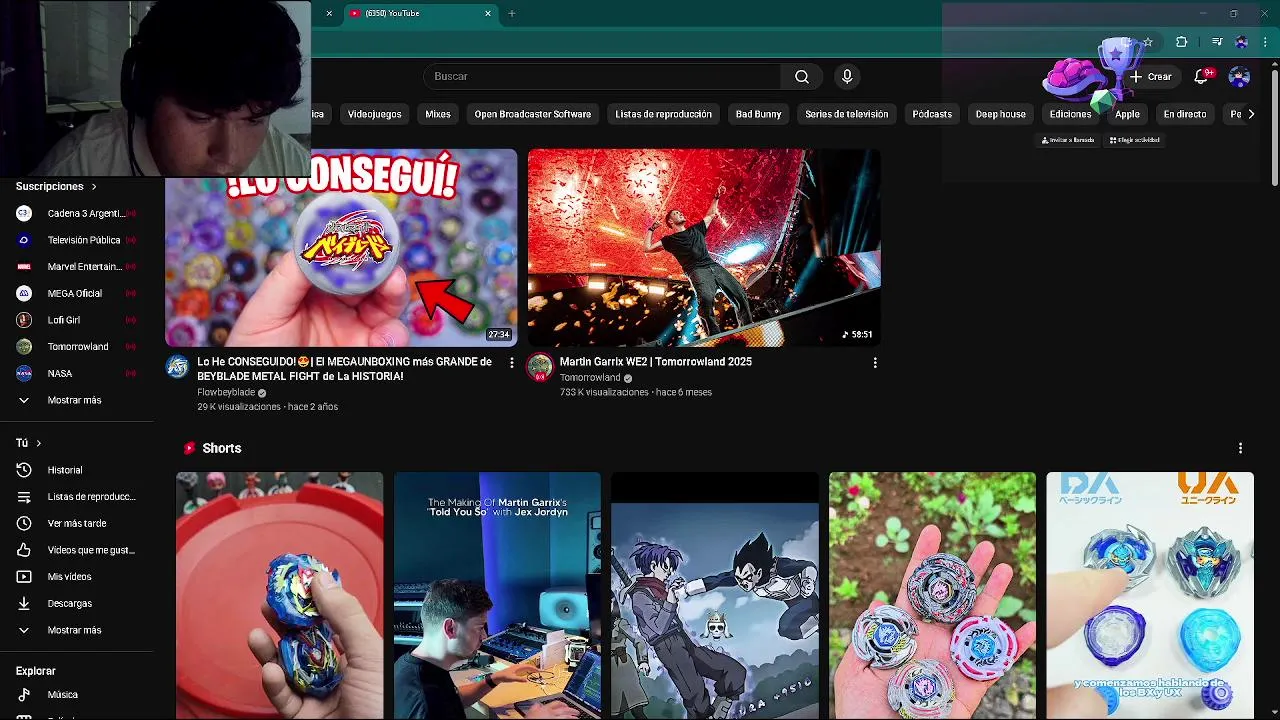This screenshot has height=720, width=1280.
Task: Open Lofi Girl subscription channel
Action: 76,320
